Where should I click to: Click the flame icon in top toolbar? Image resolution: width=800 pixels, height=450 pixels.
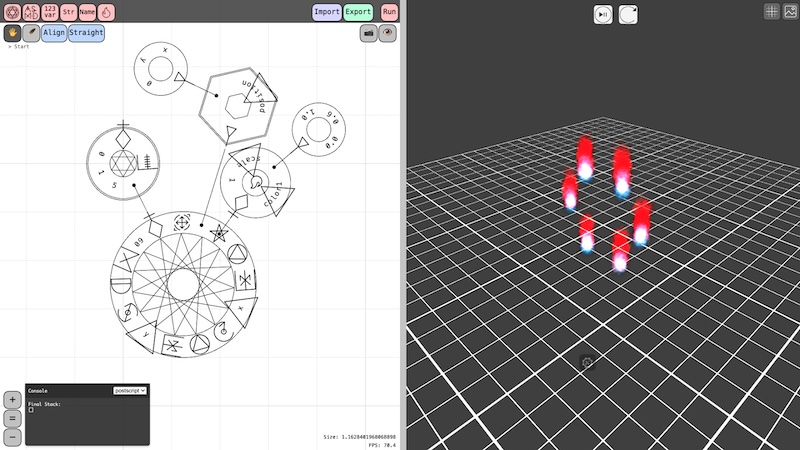(x=106, y=12)
